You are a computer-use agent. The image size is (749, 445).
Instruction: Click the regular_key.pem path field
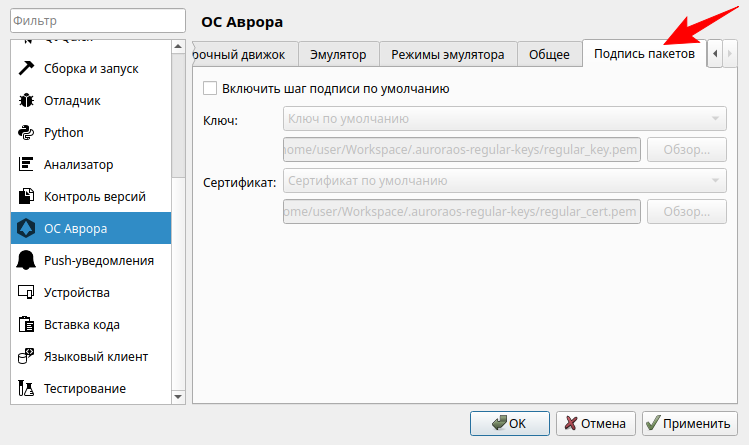pos(461,149)
